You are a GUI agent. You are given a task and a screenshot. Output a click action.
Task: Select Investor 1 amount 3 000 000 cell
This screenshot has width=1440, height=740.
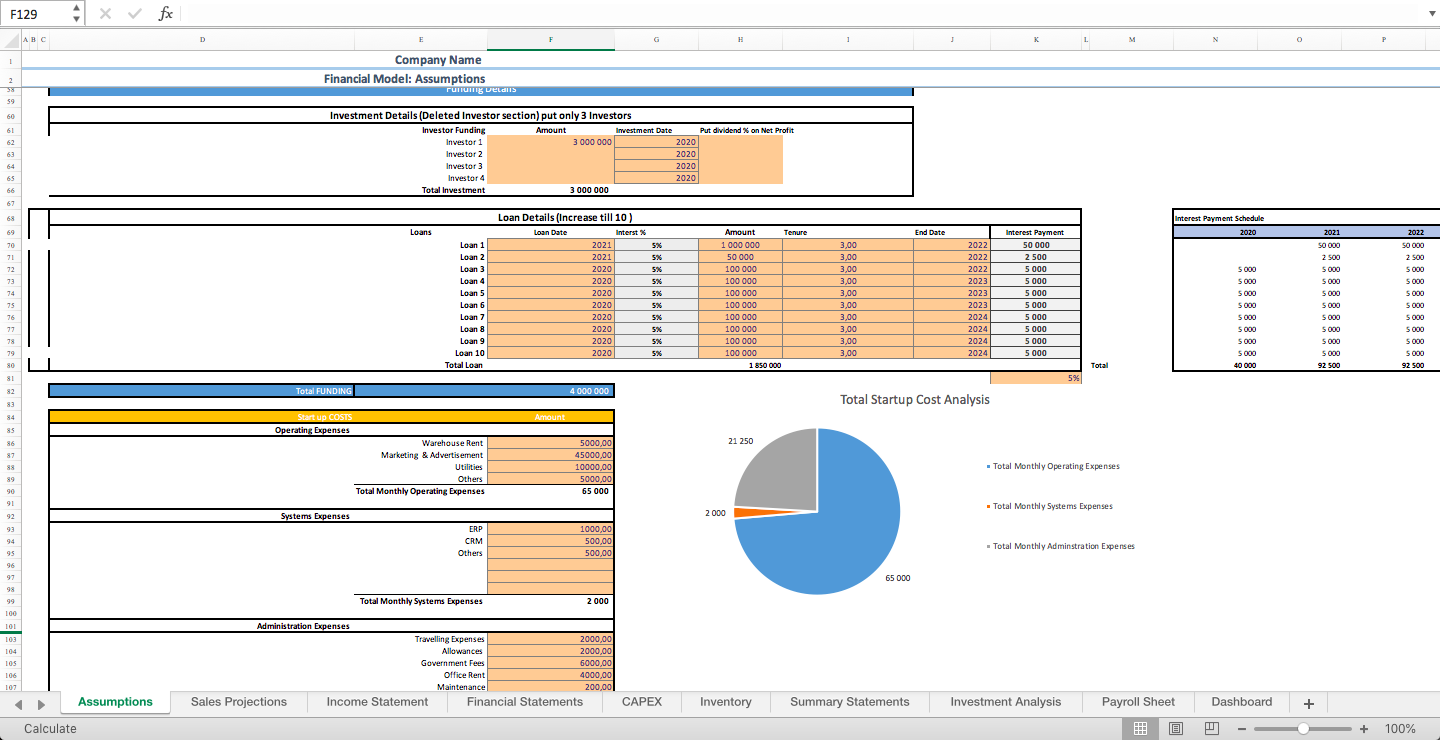pyautogui.click(x=551, y=142)
